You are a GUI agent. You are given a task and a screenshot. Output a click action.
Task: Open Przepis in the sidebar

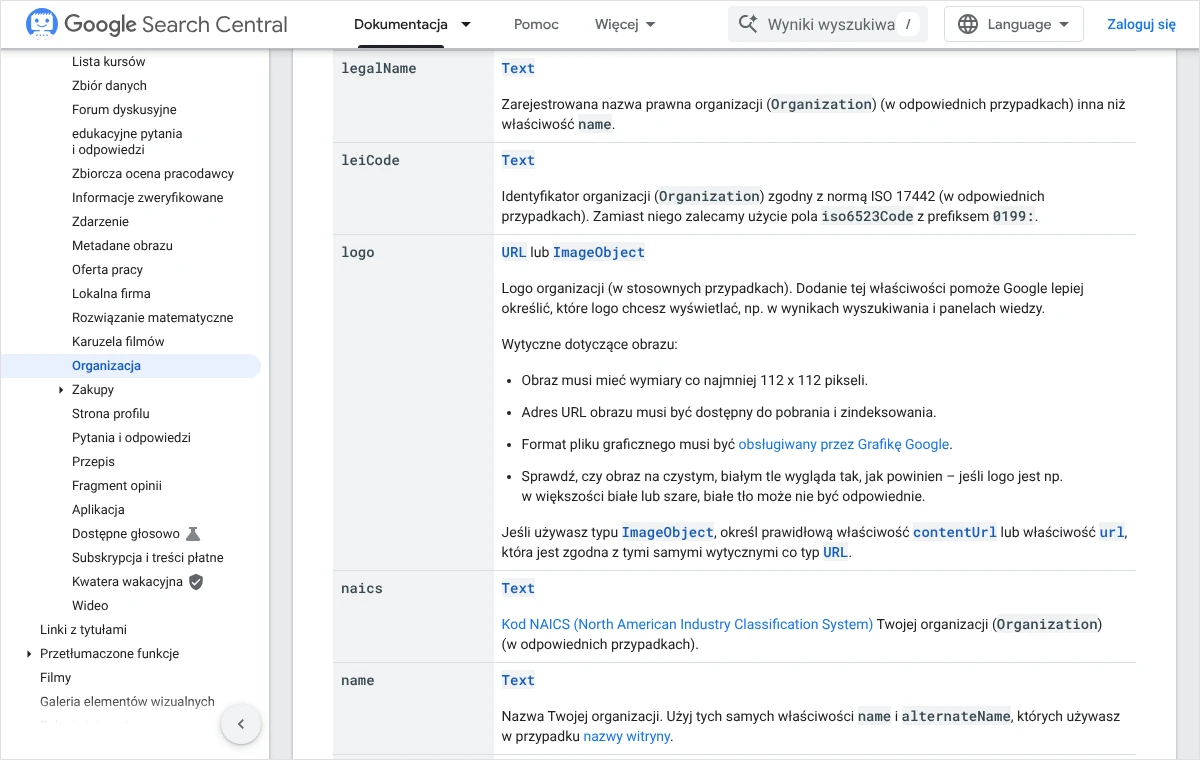coord(93,461)
